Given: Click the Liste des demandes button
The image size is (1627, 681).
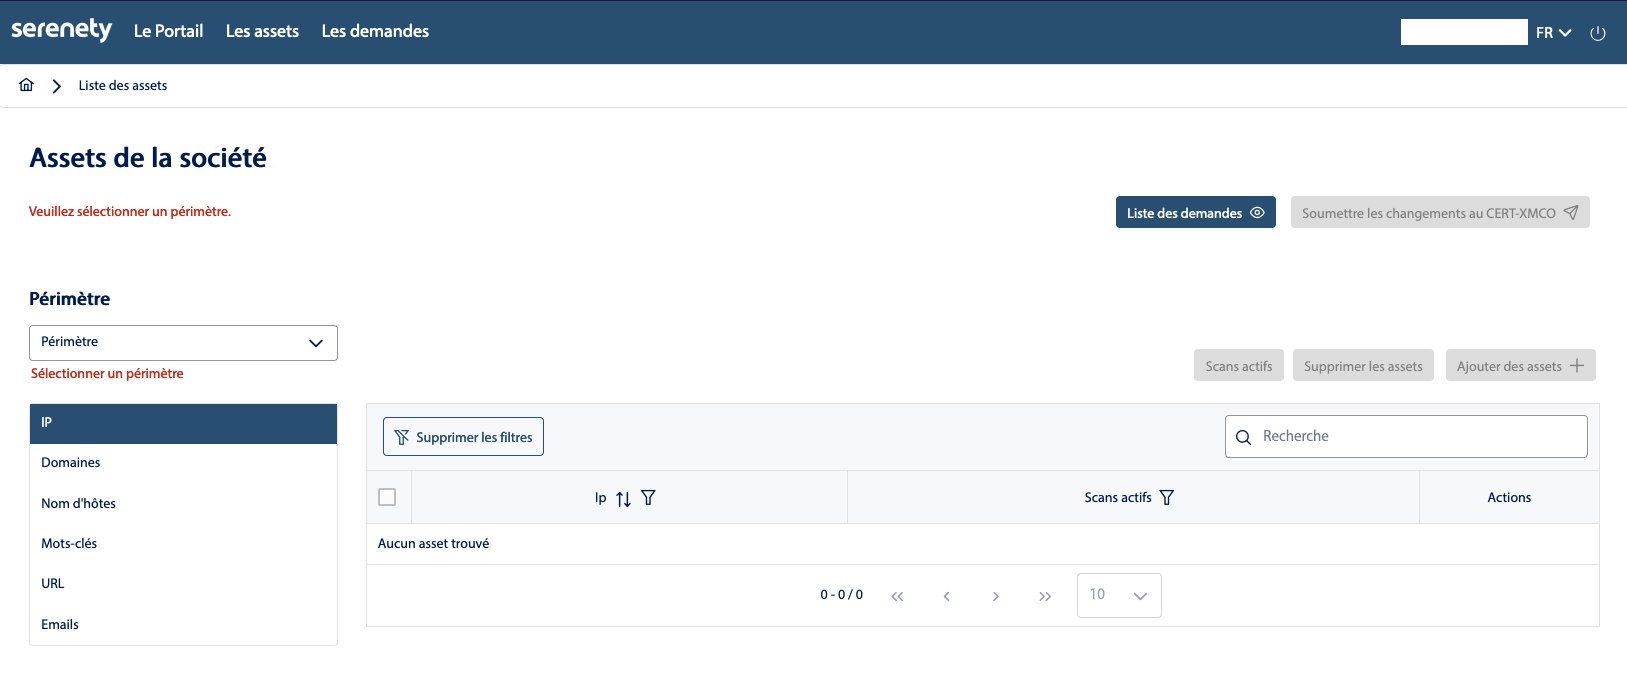Looking at the screenshot, I should tap(1195, 213).
